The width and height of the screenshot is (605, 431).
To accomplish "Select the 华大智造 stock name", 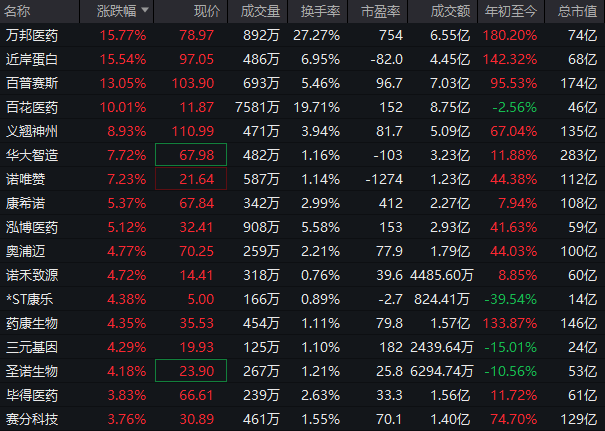I will point(32,155).
